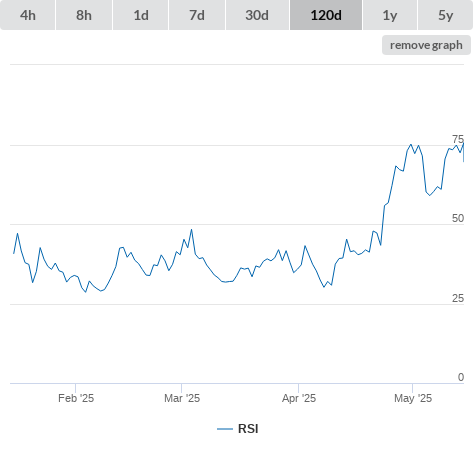Select the 8h time range tab
This screenshot has height=455, width=474.
pyautogui.click(x=84, y=15)
